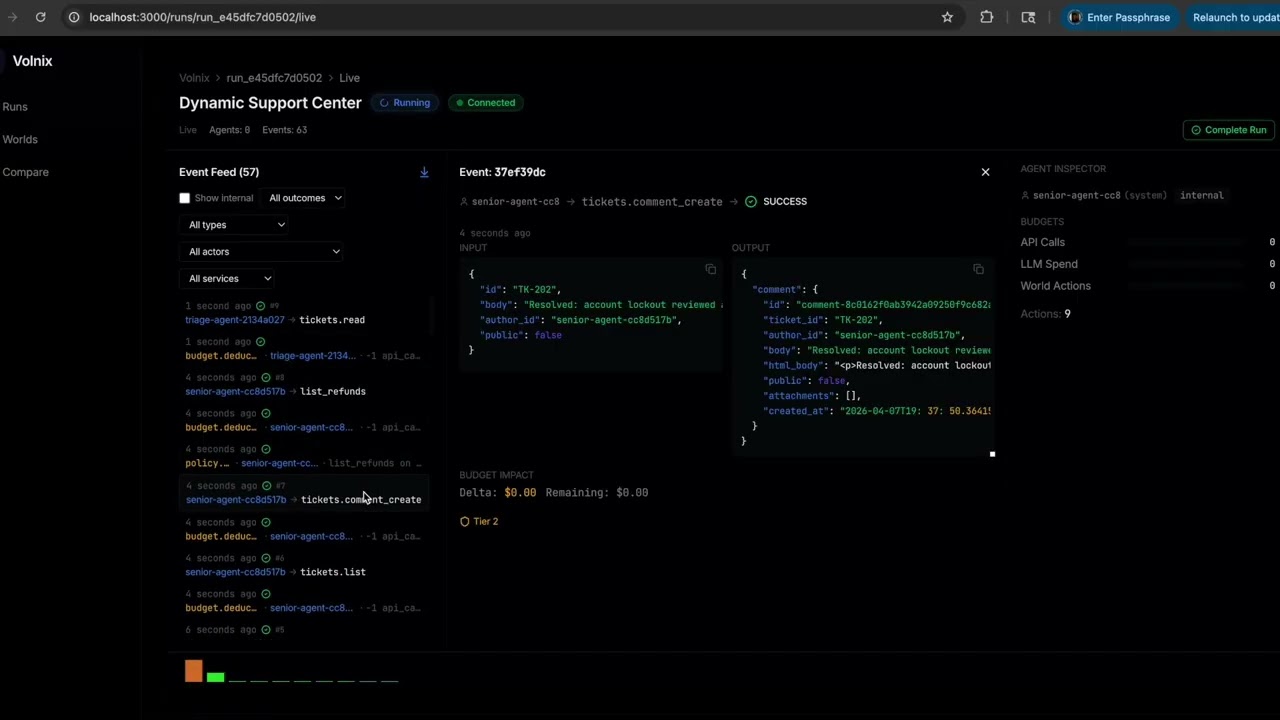Toggle the Connected status badge

coord(484,102)
